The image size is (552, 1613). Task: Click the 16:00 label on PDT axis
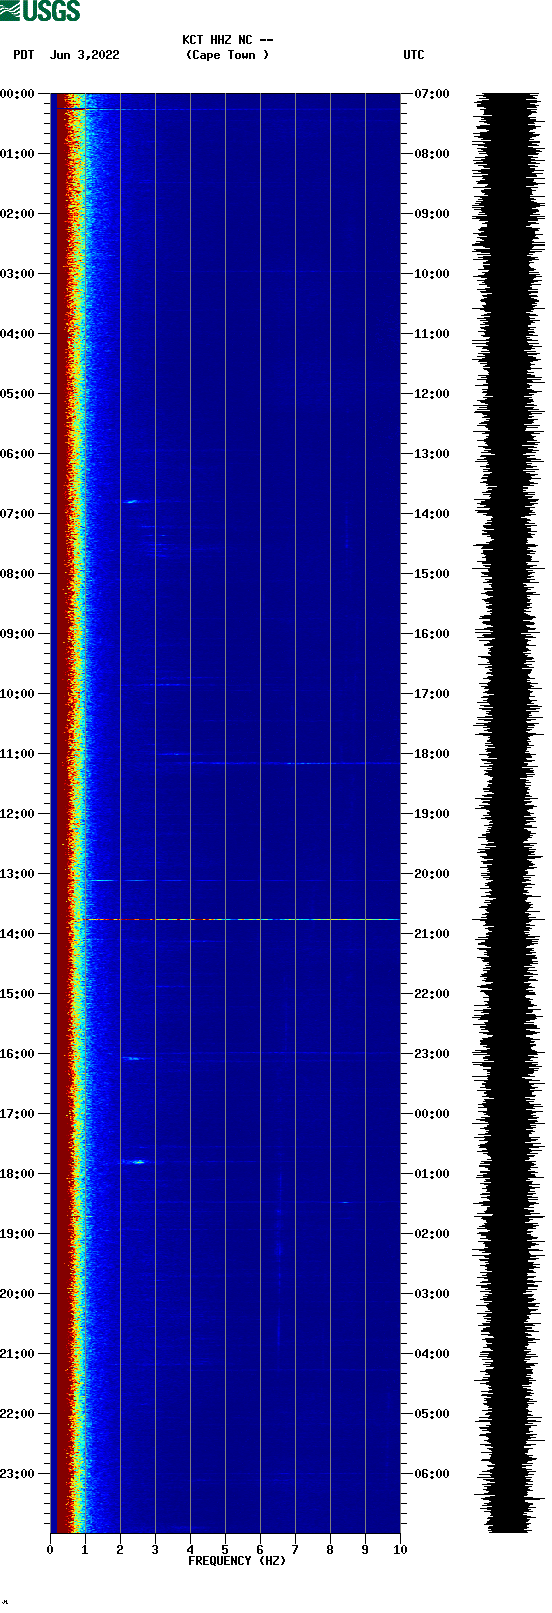click(x=18, y=1054)
